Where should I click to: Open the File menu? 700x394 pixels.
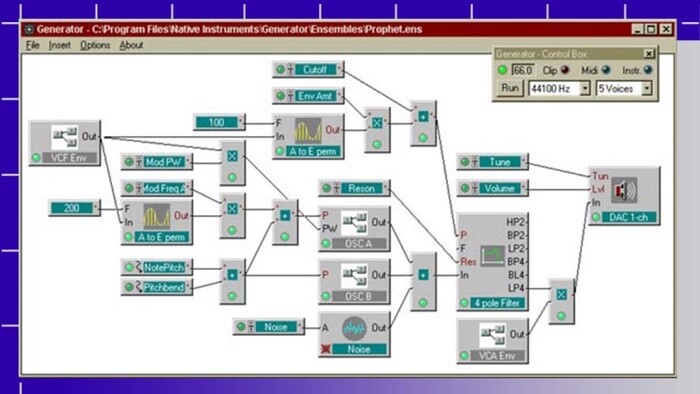pyautogui.click(x=32, y=45)
